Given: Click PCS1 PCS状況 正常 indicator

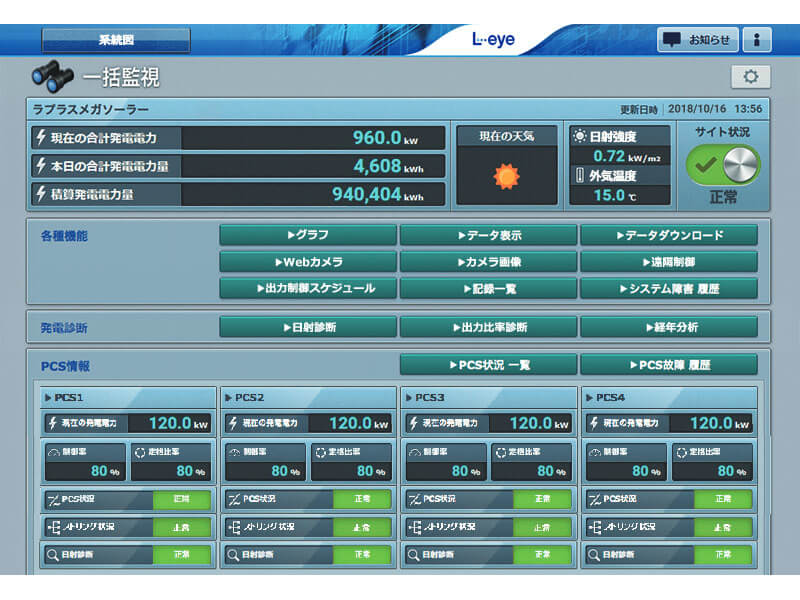Looking at the screenshot, I should (181, 499).
